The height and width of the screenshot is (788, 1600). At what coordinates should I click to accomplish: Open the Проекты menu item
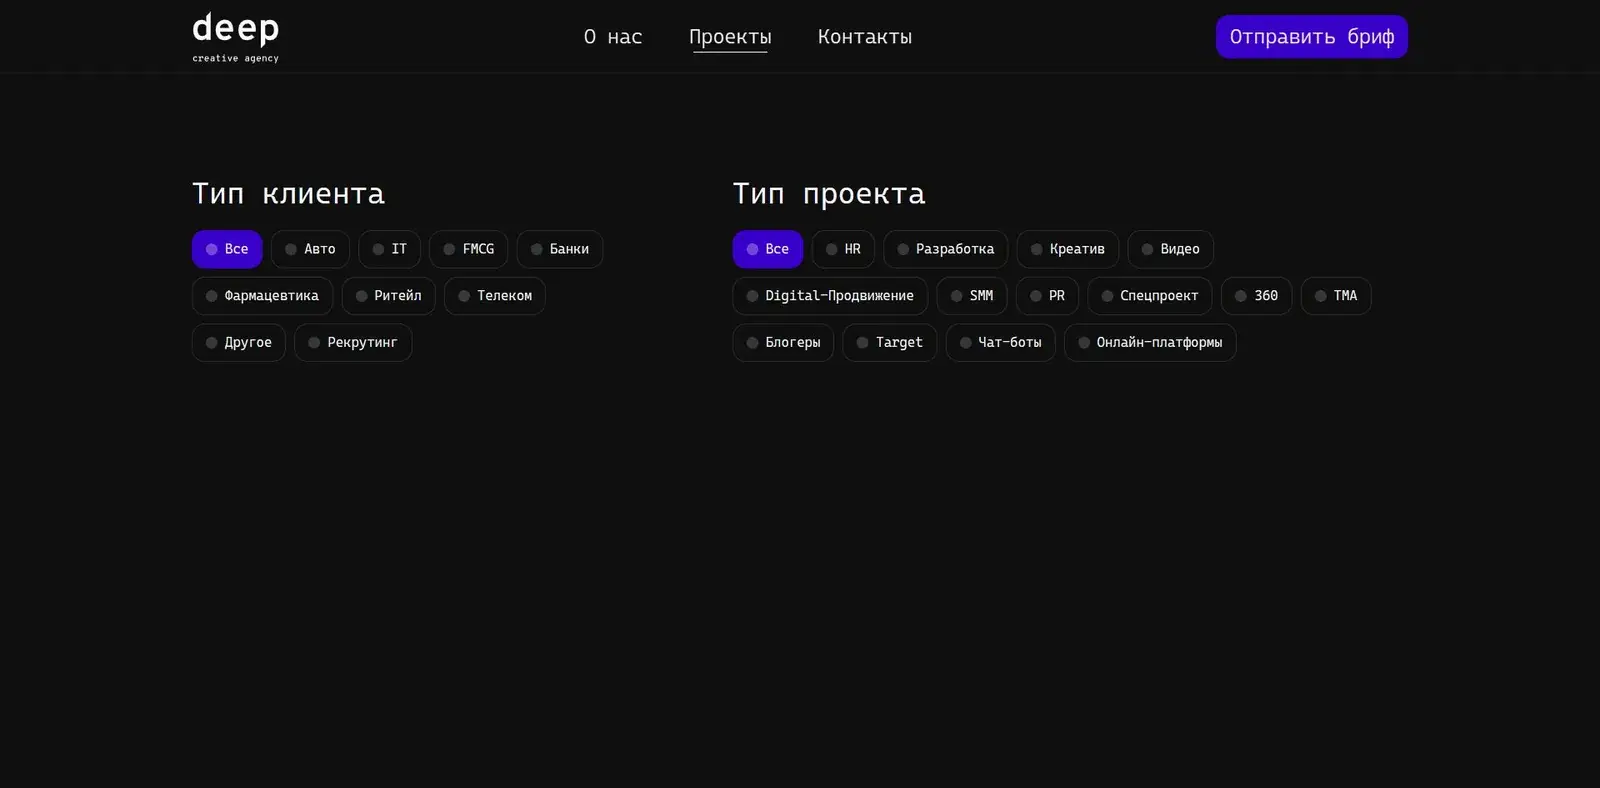tap(730, 37)
